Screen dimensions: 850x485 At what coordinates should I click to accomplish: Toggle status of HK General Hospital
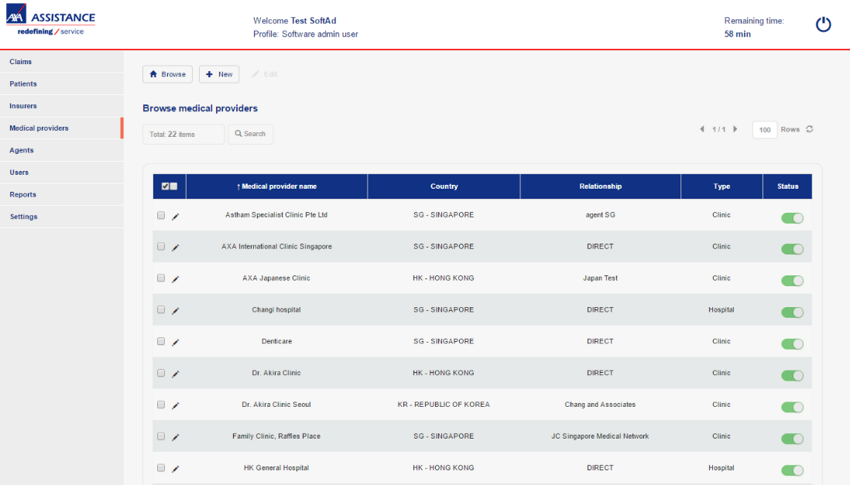tap(792, 470)
